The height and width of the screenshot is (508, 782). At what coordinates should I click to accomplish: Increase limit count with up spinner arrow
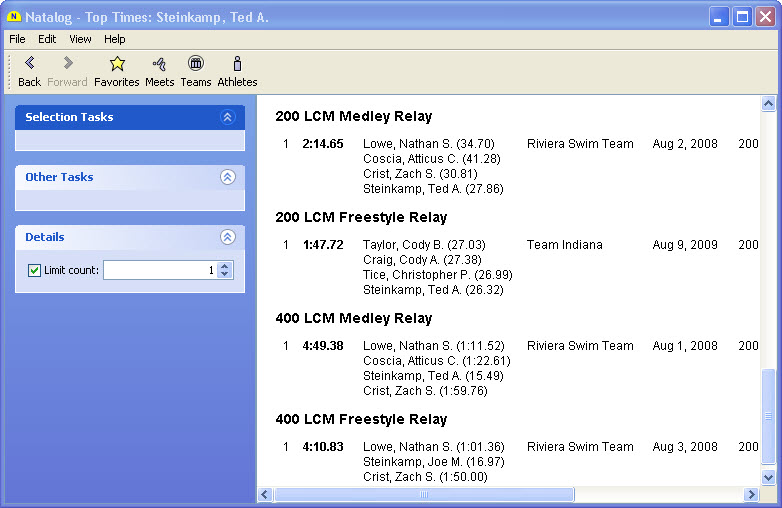[225, 266]
